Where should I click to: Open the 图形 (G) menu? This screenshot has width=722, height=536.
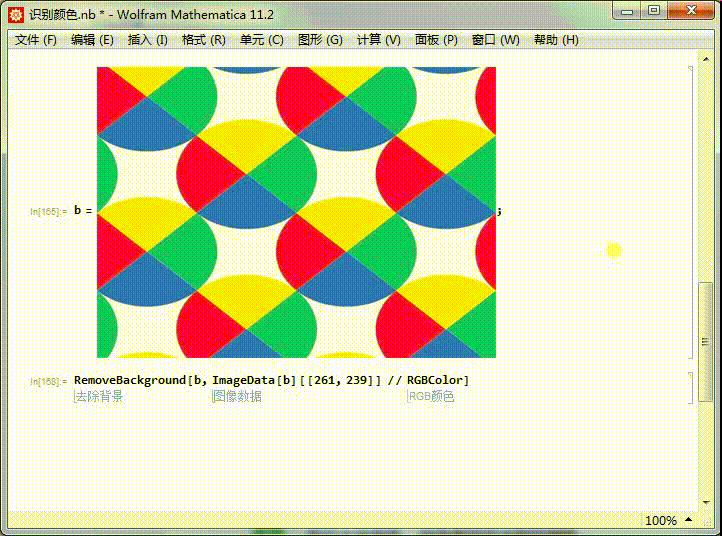[x=320, y=40]
